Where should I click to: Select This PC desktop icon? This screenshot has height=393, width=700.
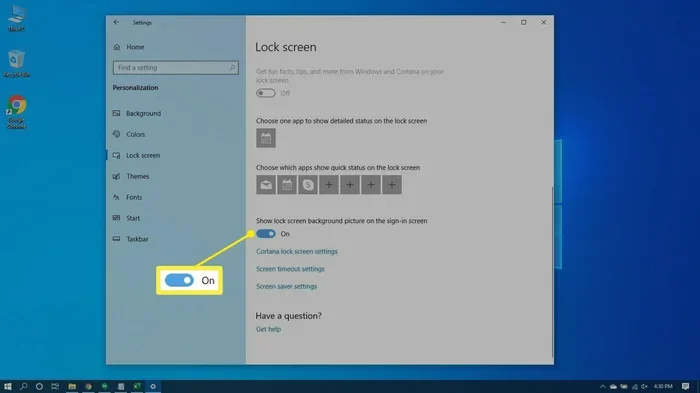pos(17,18)
